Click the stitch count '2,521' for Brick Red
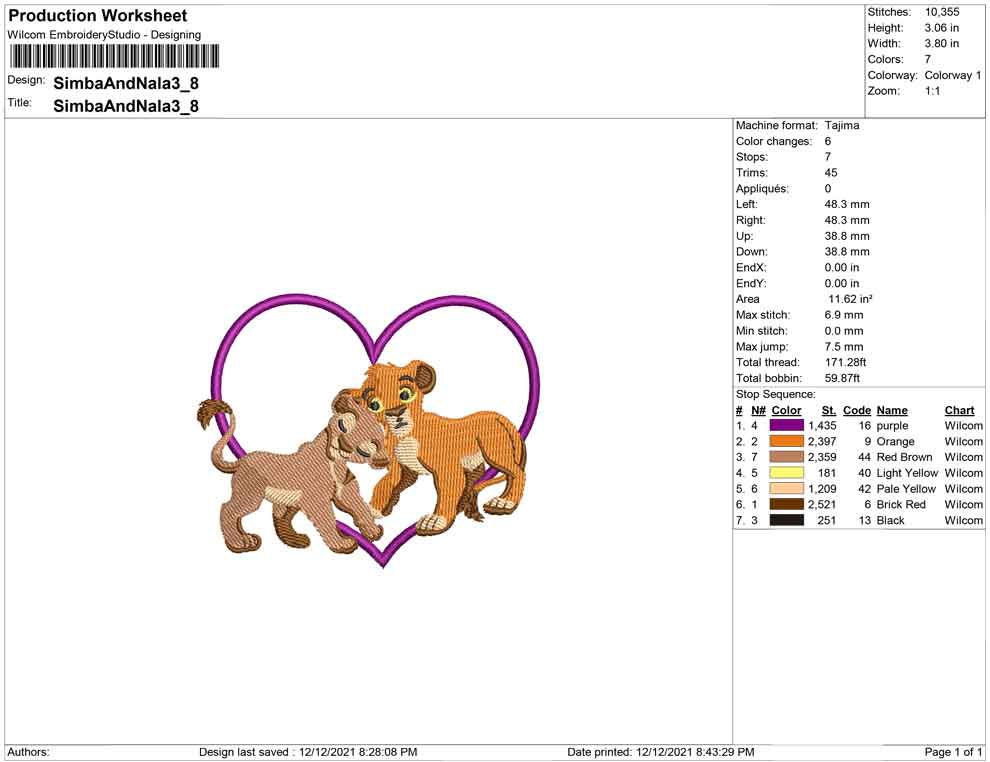The height and width of the screenshot is (762, 990). (822, 504)
